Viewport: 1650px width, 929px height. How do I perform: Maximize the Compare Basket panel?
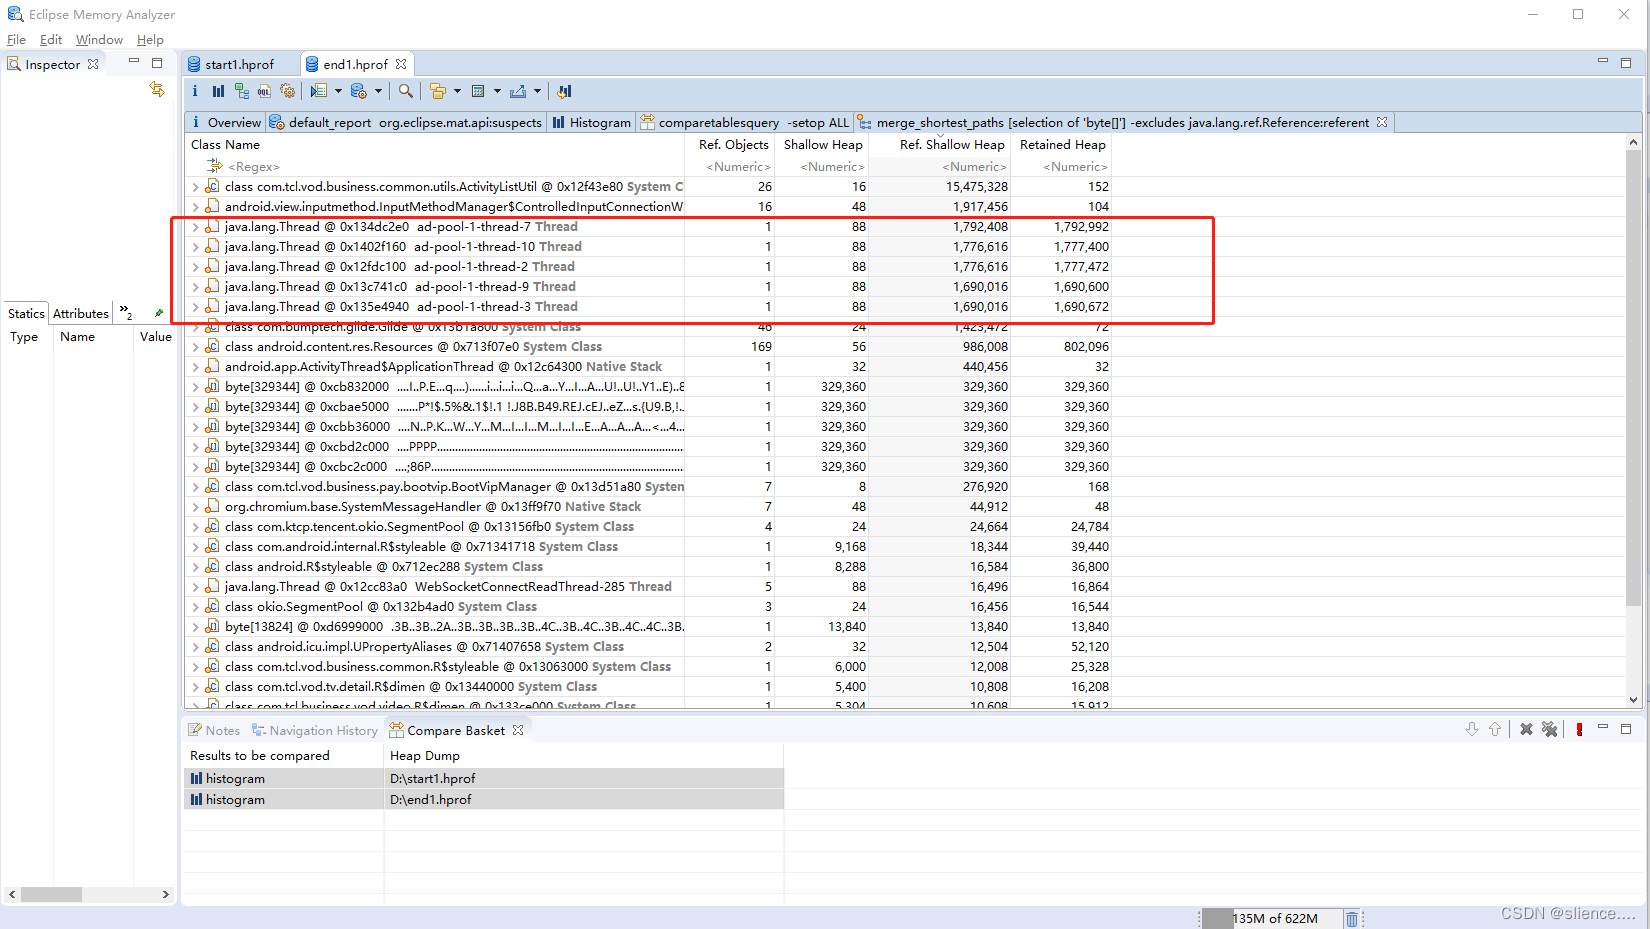[1626, 728]
